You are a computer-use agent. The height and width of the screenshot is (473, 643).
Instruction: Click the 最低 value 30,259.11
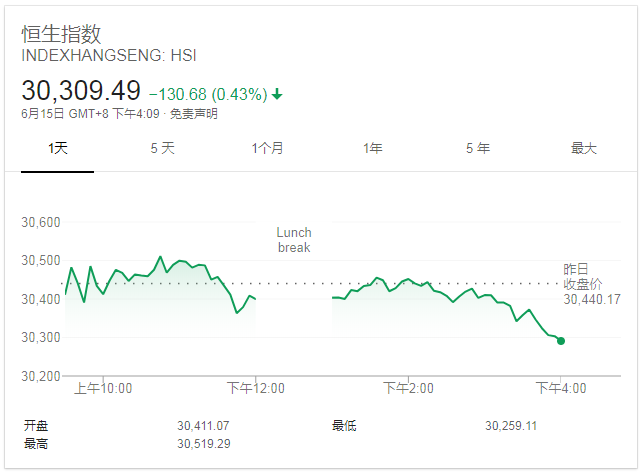click(x=511, y=426)
